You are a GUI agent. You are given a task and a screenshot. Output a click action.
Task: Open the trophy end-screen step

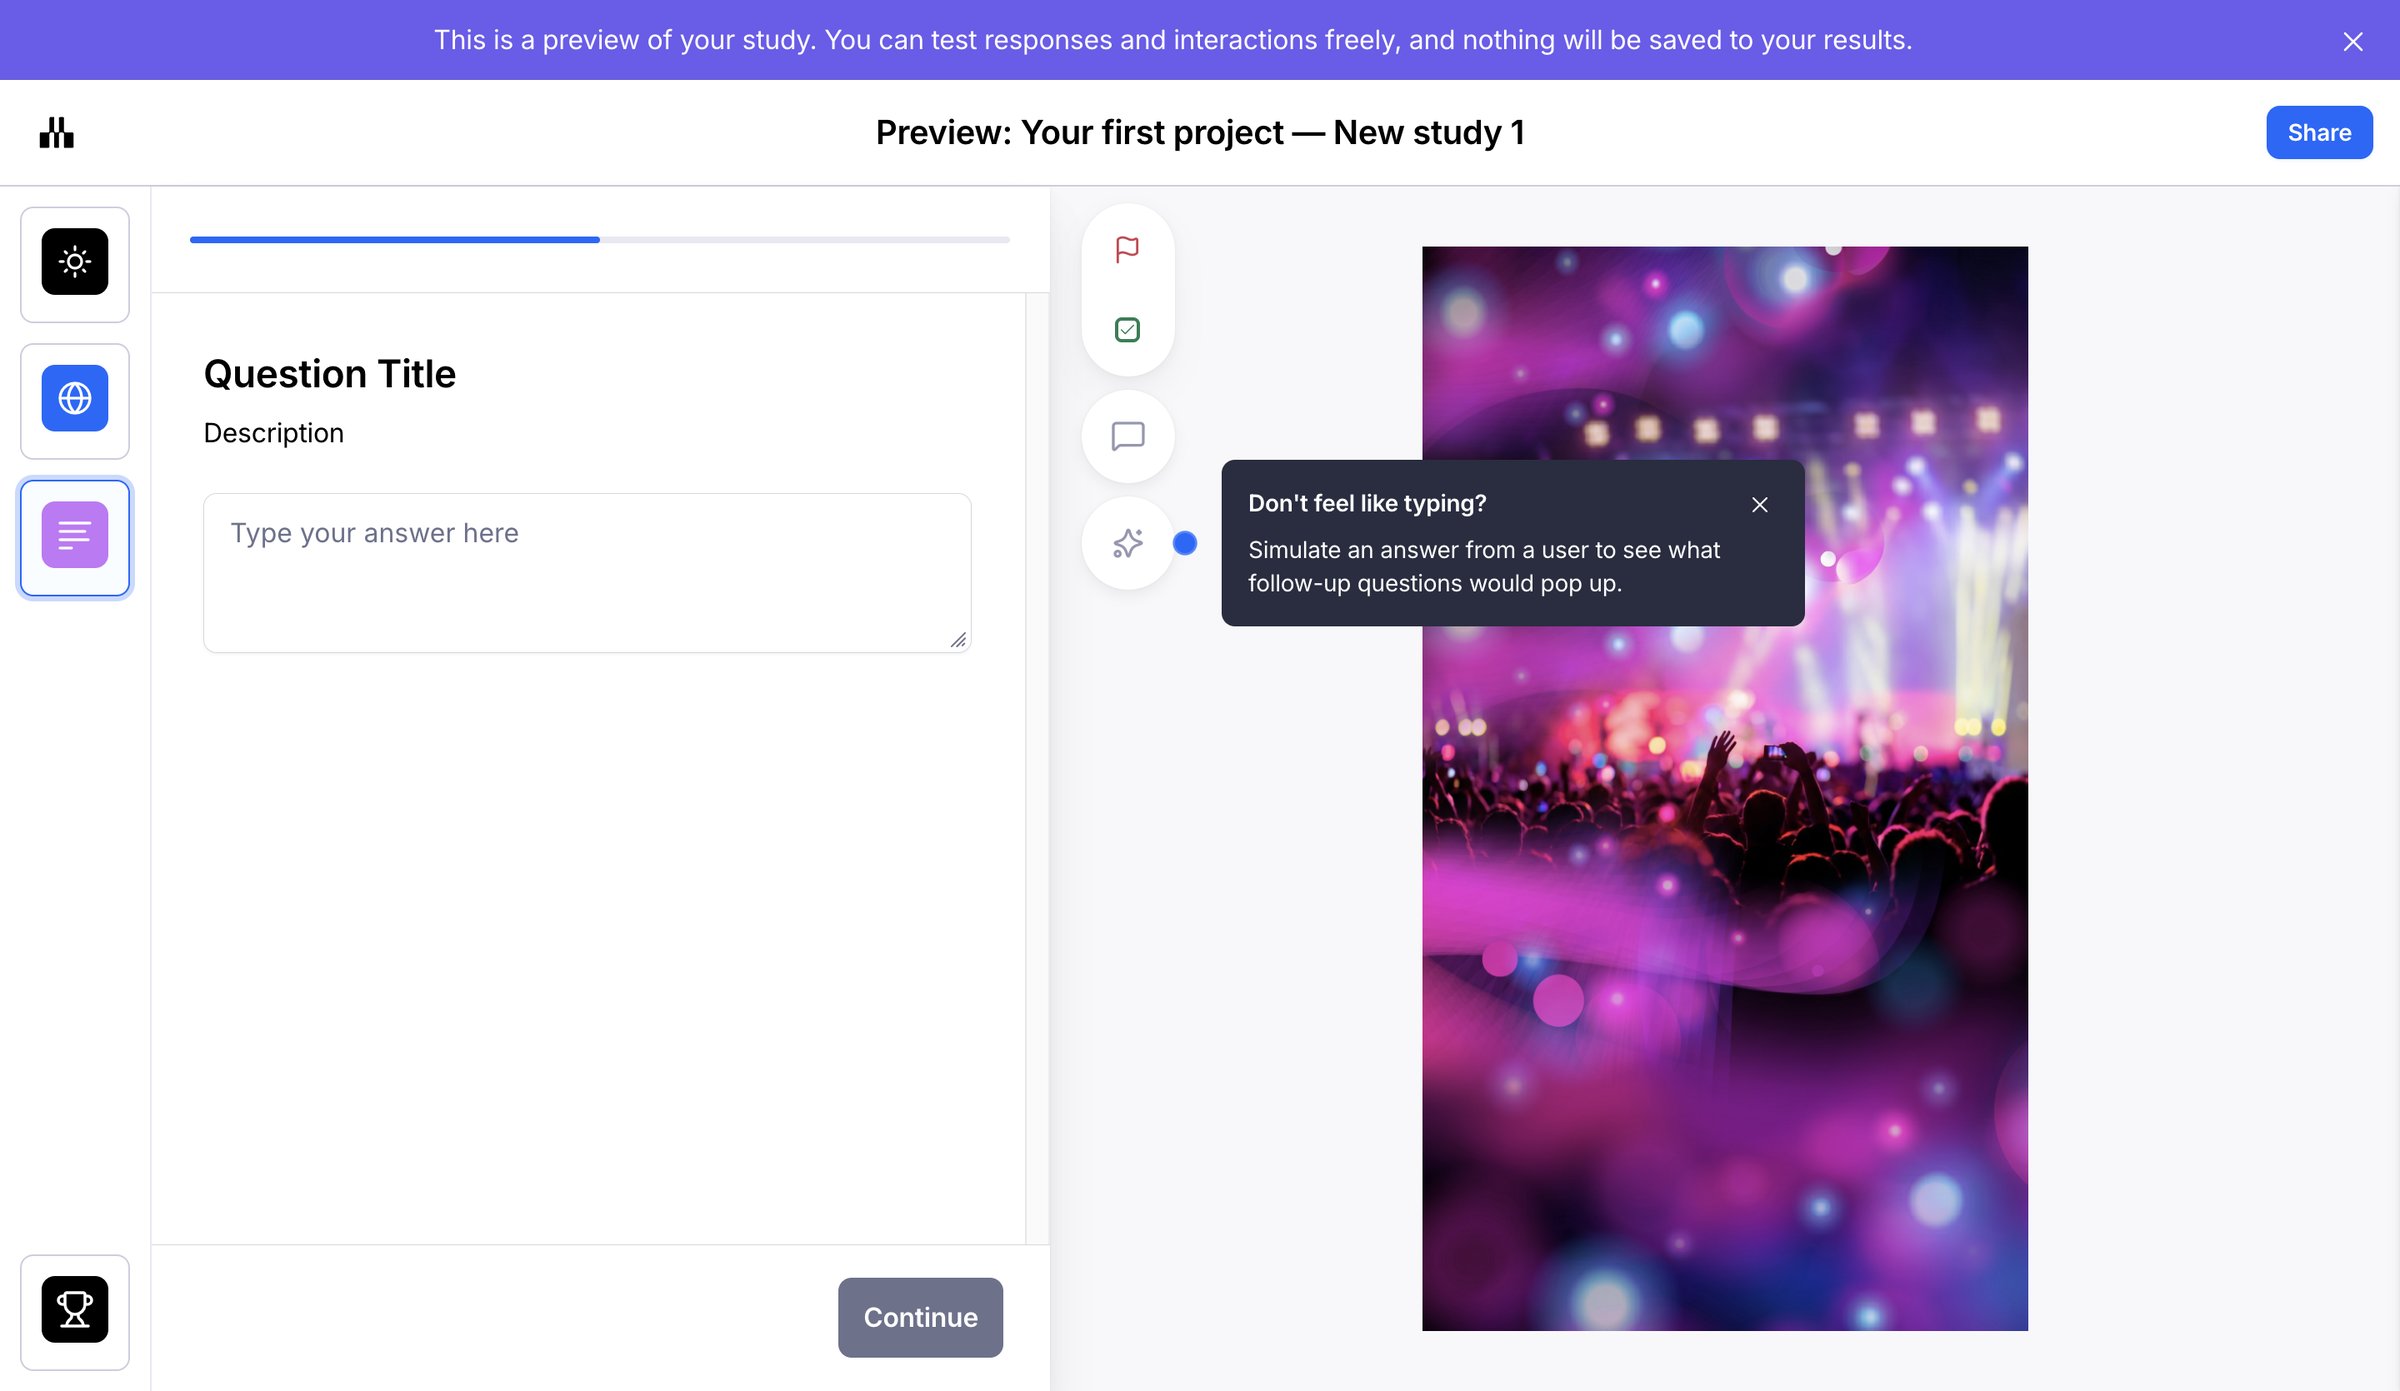coord(75,1311)
